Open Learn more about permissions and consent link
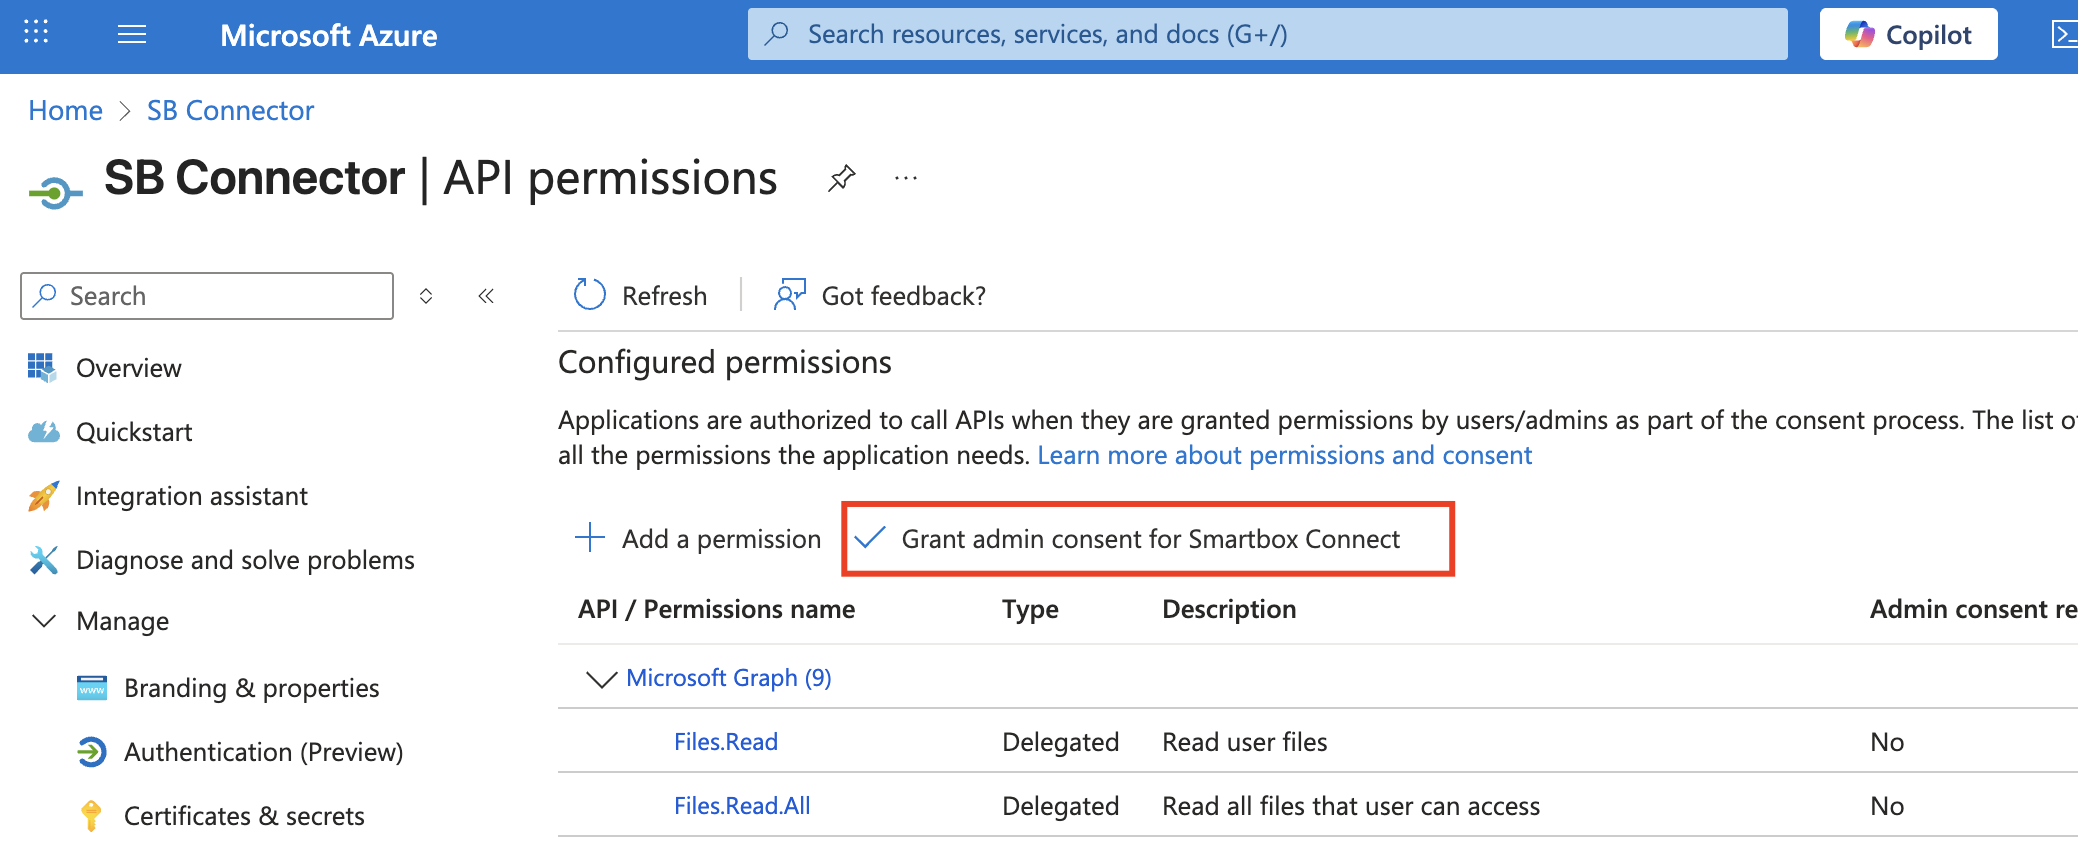 click(1284, 456)
